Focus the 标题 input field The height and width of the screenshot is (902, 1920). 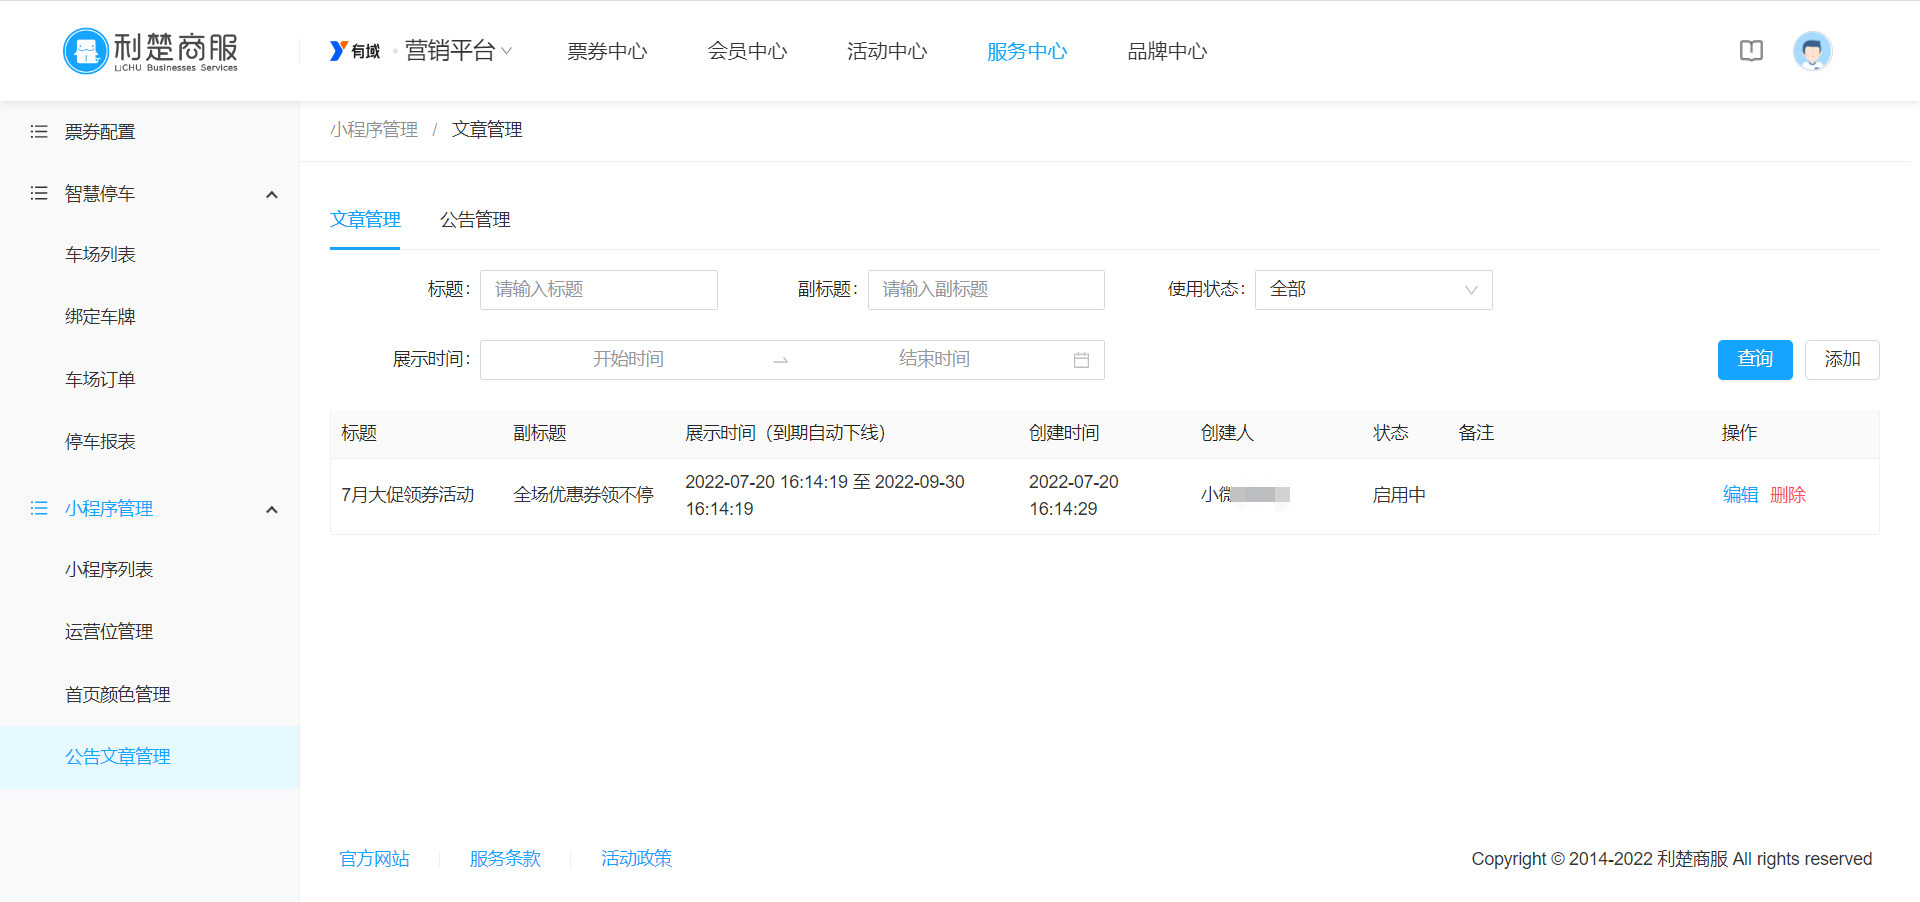pos(598,290)
